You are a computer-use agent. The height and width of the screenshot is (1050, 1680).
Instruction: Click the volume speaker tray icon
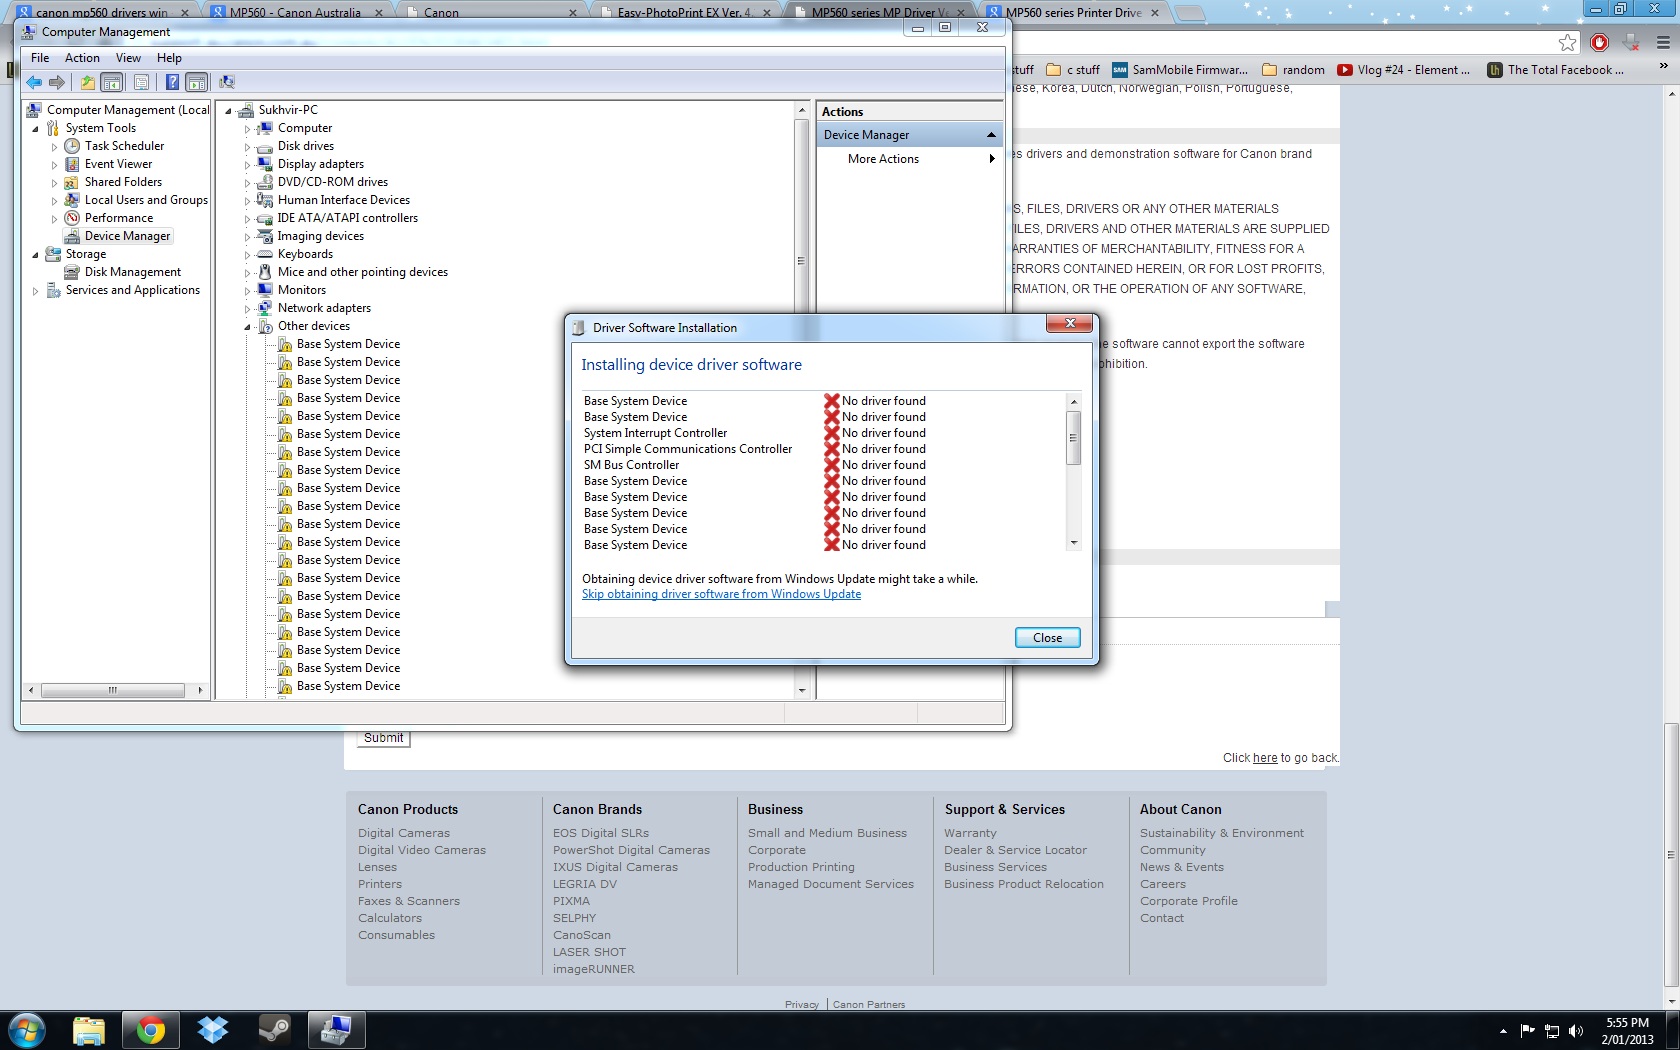click(x=1576, y=1031)
